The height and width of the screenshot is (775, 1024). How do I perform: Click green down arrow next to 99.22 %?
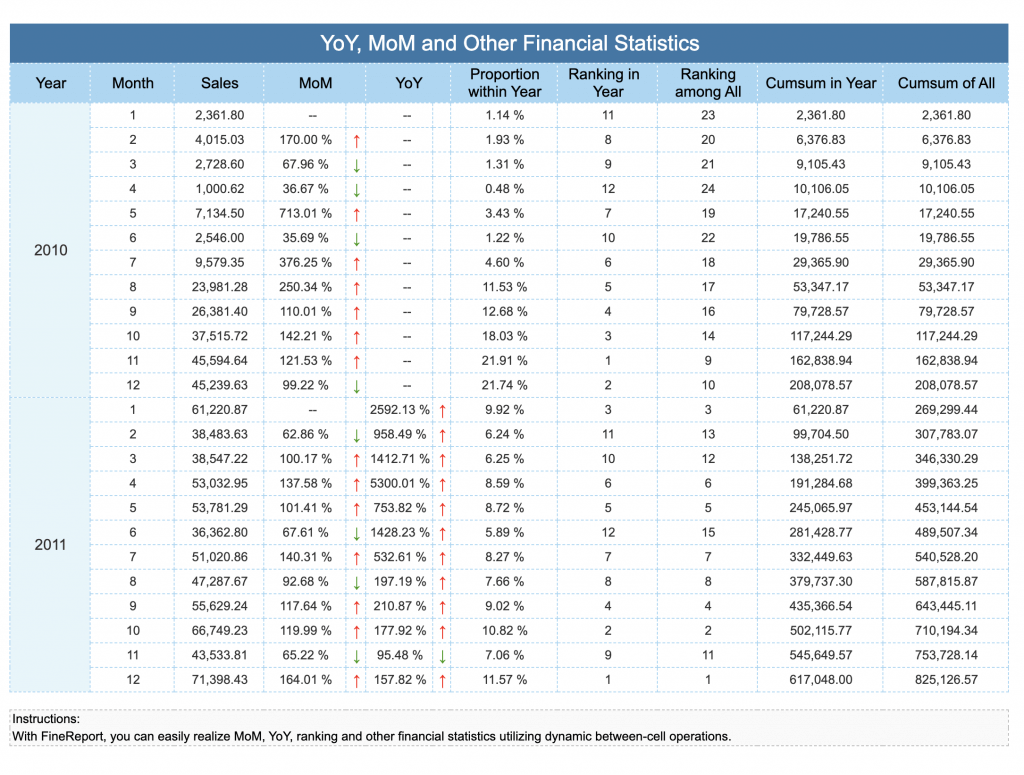point(357,386)
